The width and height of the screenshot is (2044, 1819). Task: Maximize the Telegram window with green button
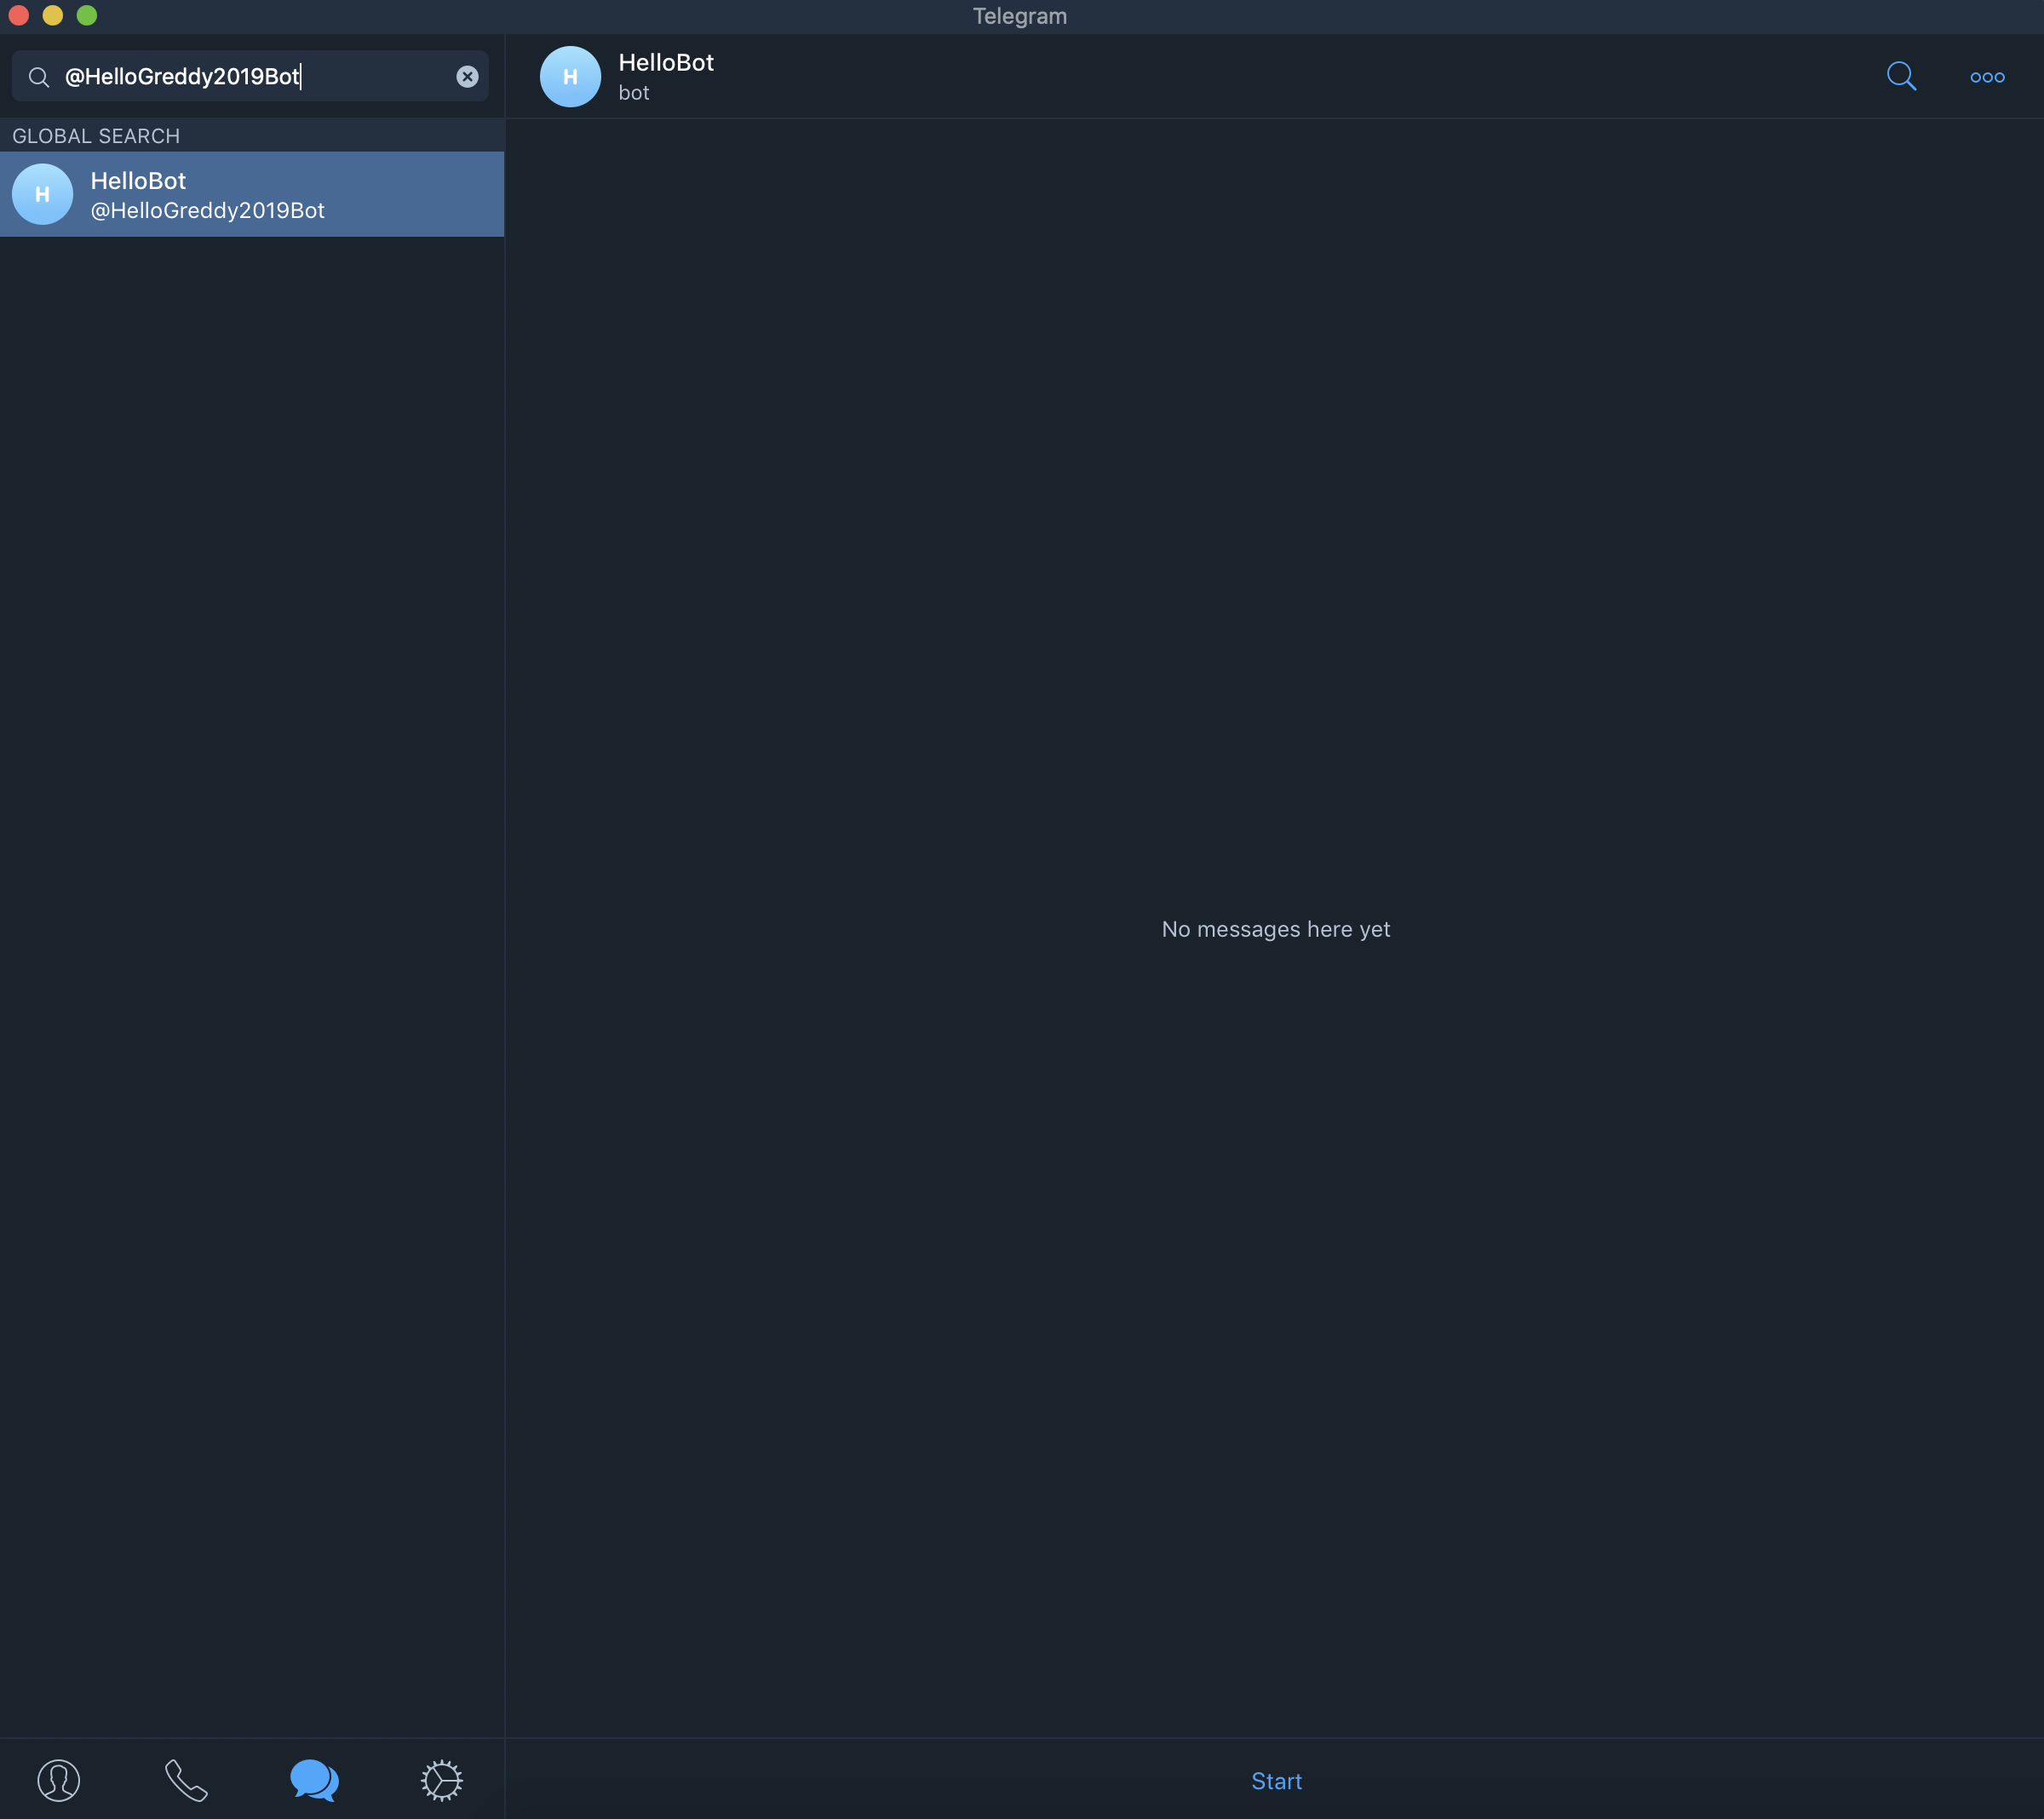[87, 15]
